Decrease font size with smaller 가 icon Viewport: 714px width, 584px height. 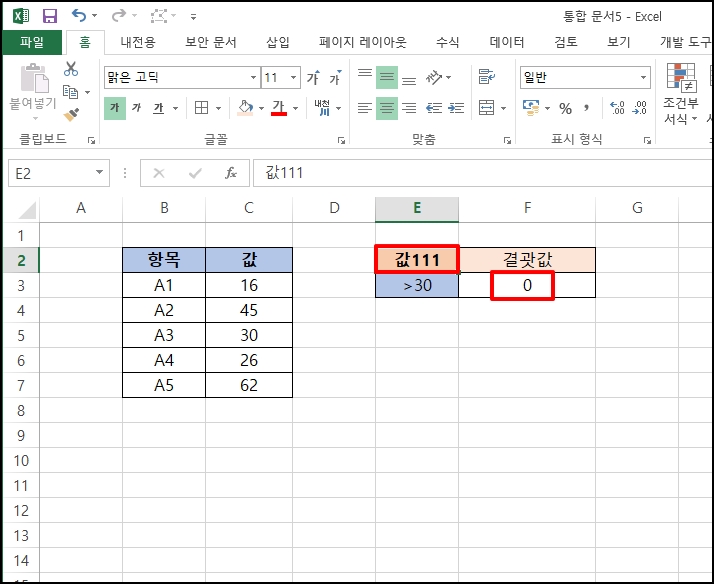pos(335,77)
